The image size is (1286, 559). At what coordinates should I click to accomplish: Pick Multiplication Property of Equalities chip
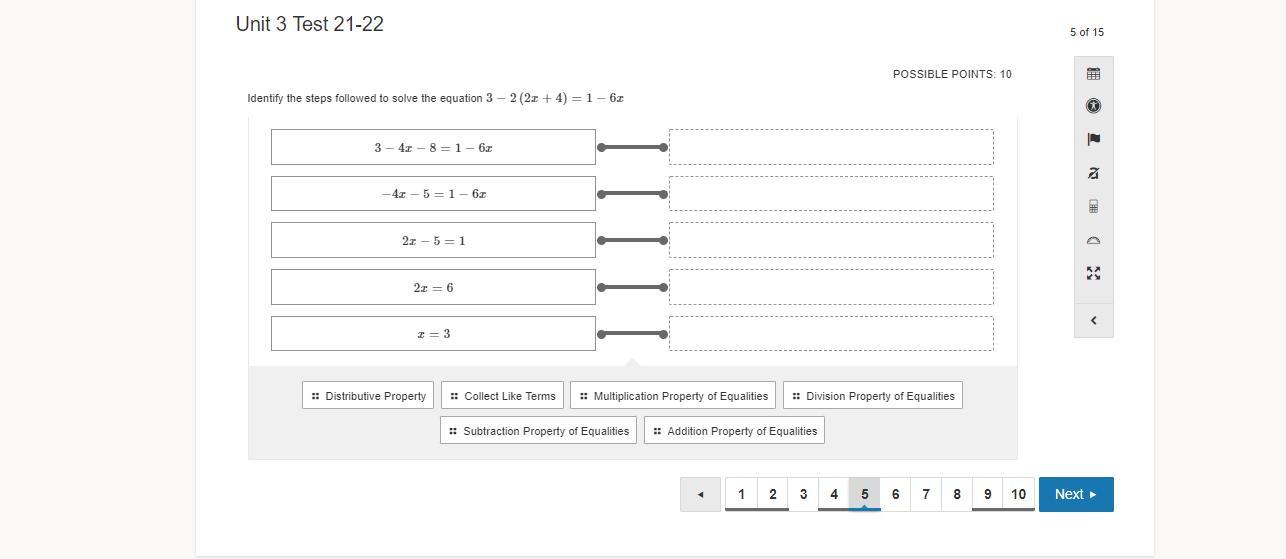click(673, 396)
